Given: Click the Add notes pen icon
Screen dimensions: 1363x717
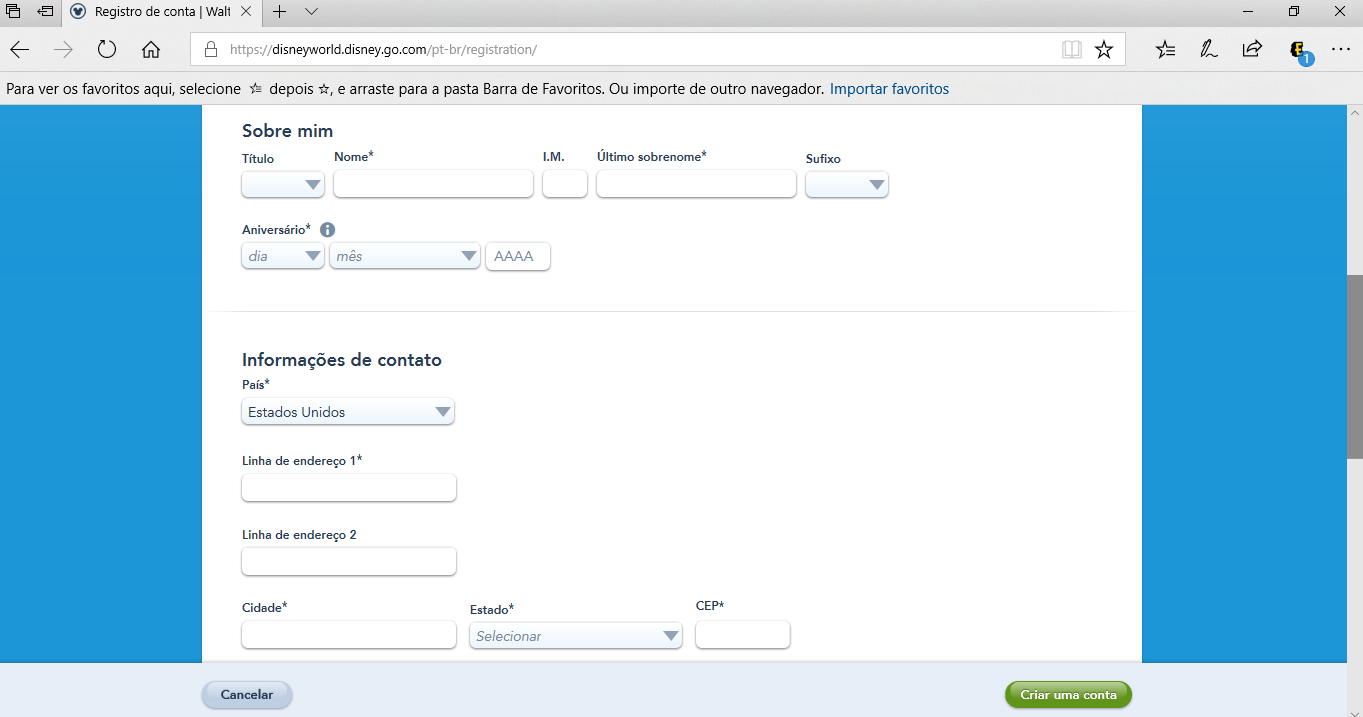Looking at the screenshot, I should pos(1208,49).
